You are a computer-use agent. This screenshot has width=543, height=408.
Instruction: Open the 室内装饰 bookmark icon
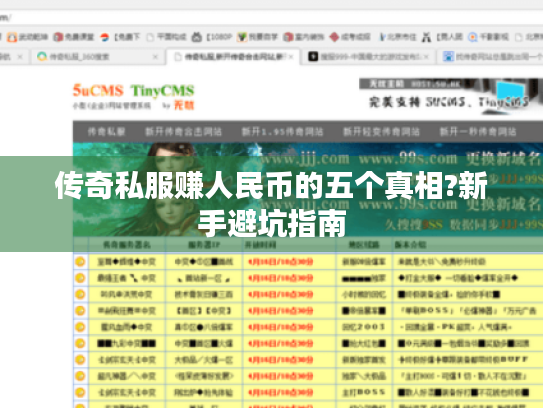tap(288, 37)
